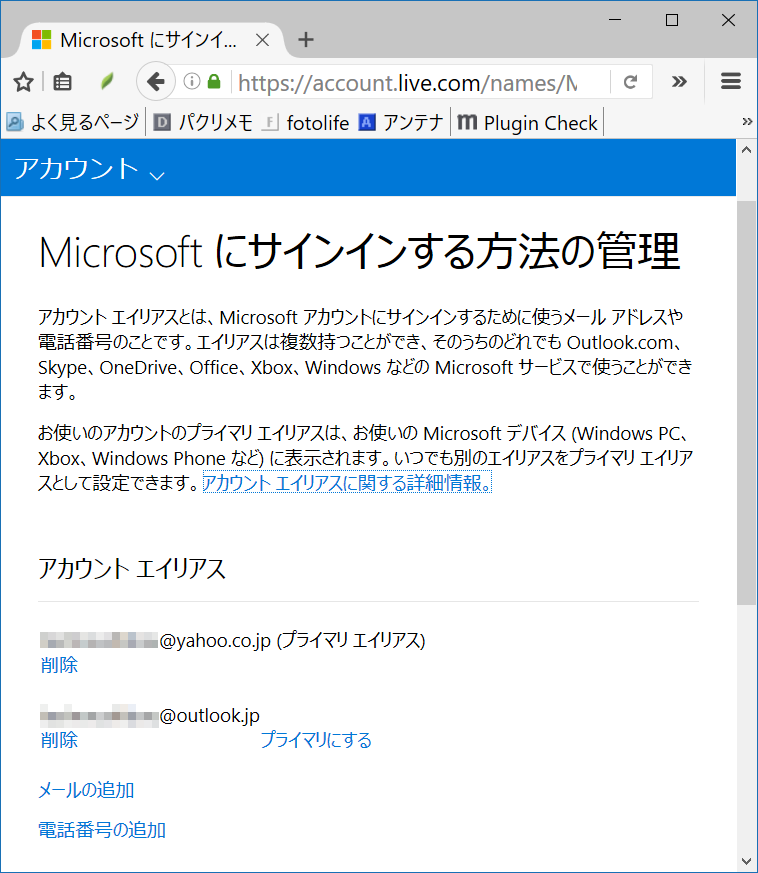The height and width of the screenshot is (873, 758).
Task: Click メールの追加 link
Action: pyautogui.click(x=86, y=790)
